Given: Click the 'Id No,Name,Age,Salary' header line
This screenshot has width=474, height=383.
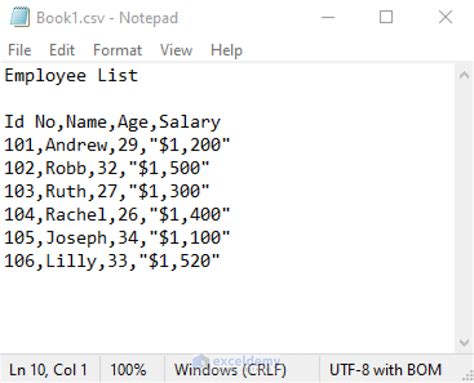Looking at the screenshot, I should pyautogui.click(x=112, y=122).
